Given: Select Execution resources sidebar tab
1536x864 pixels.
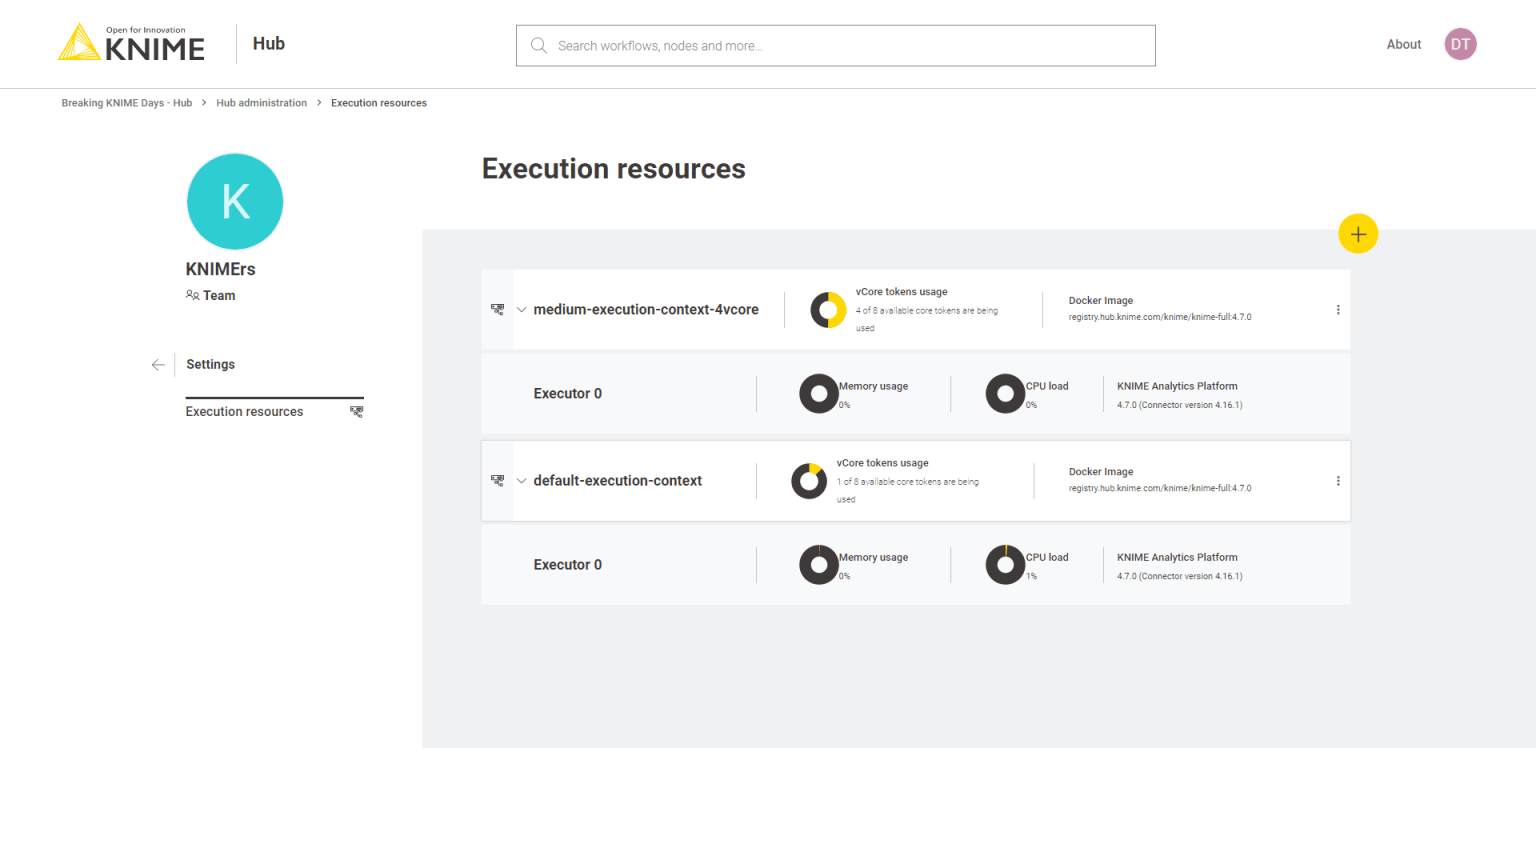Looking at the screenshot, I should (274, 412).
